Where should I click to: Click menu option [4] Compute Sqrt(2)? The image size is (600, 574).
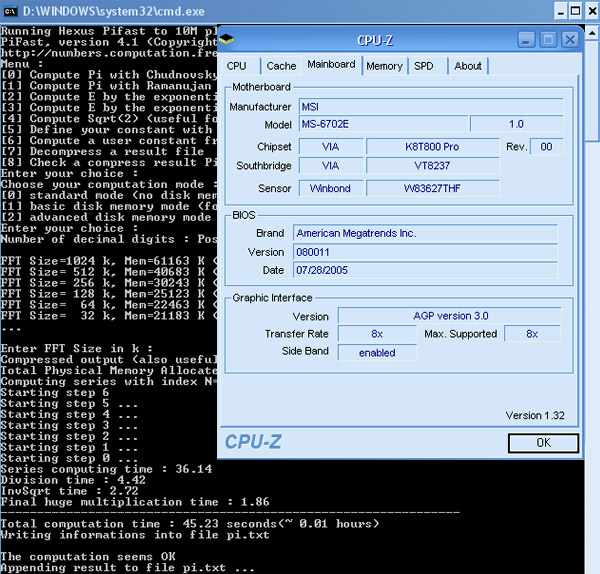[x=109, y=119]
